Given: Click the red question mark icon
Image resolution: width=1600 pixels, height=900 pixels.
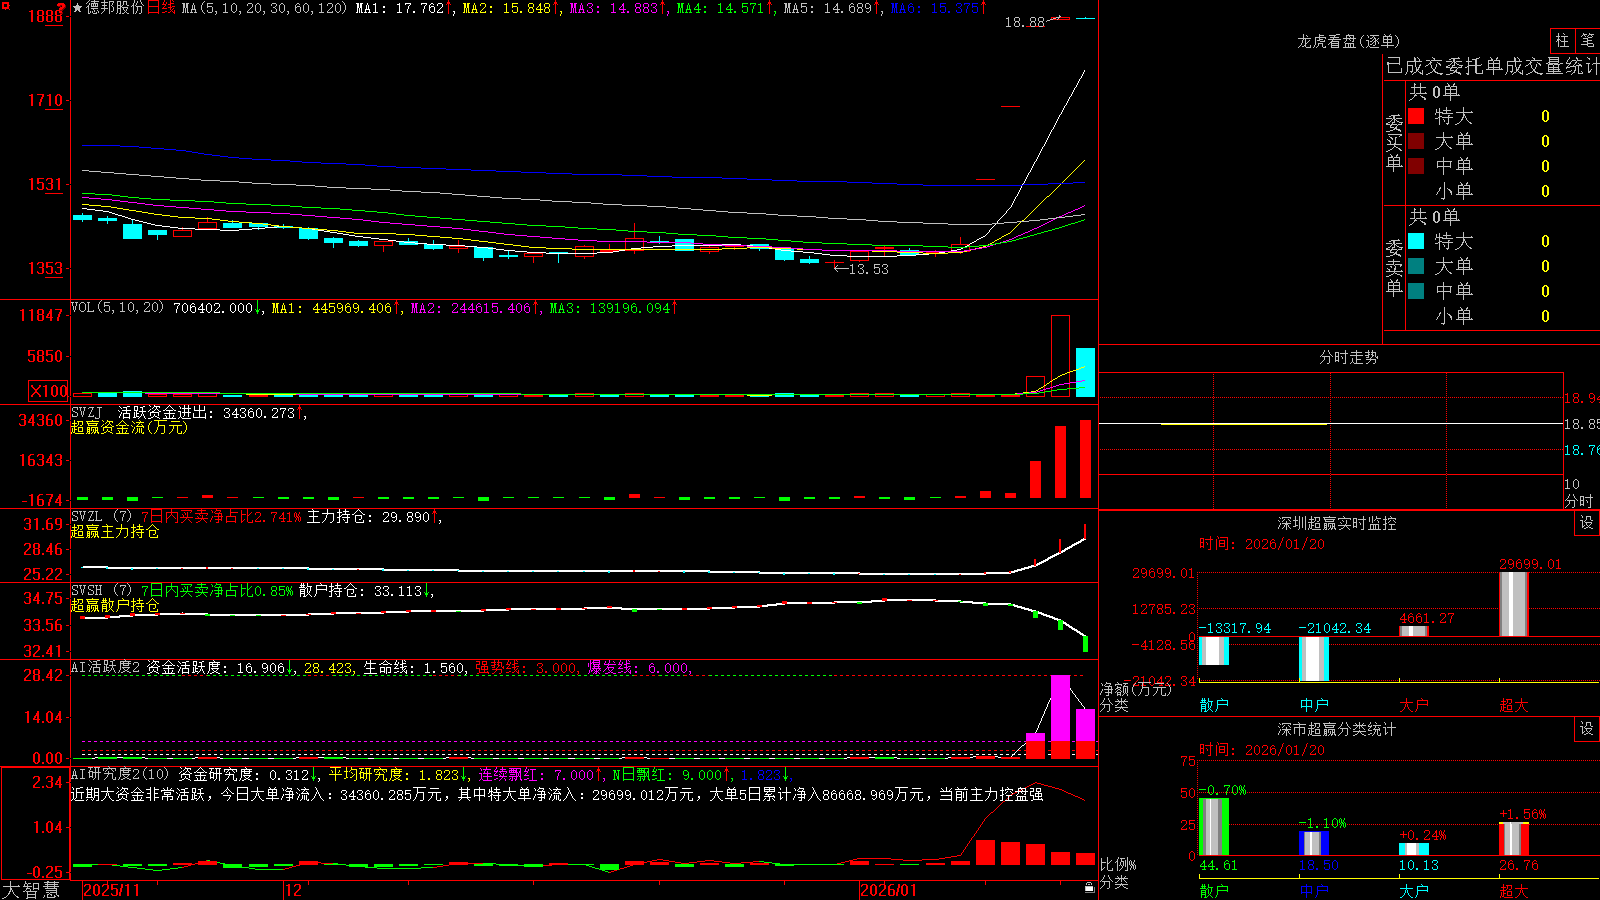Looking at the screenshot, I should [62, 8].
